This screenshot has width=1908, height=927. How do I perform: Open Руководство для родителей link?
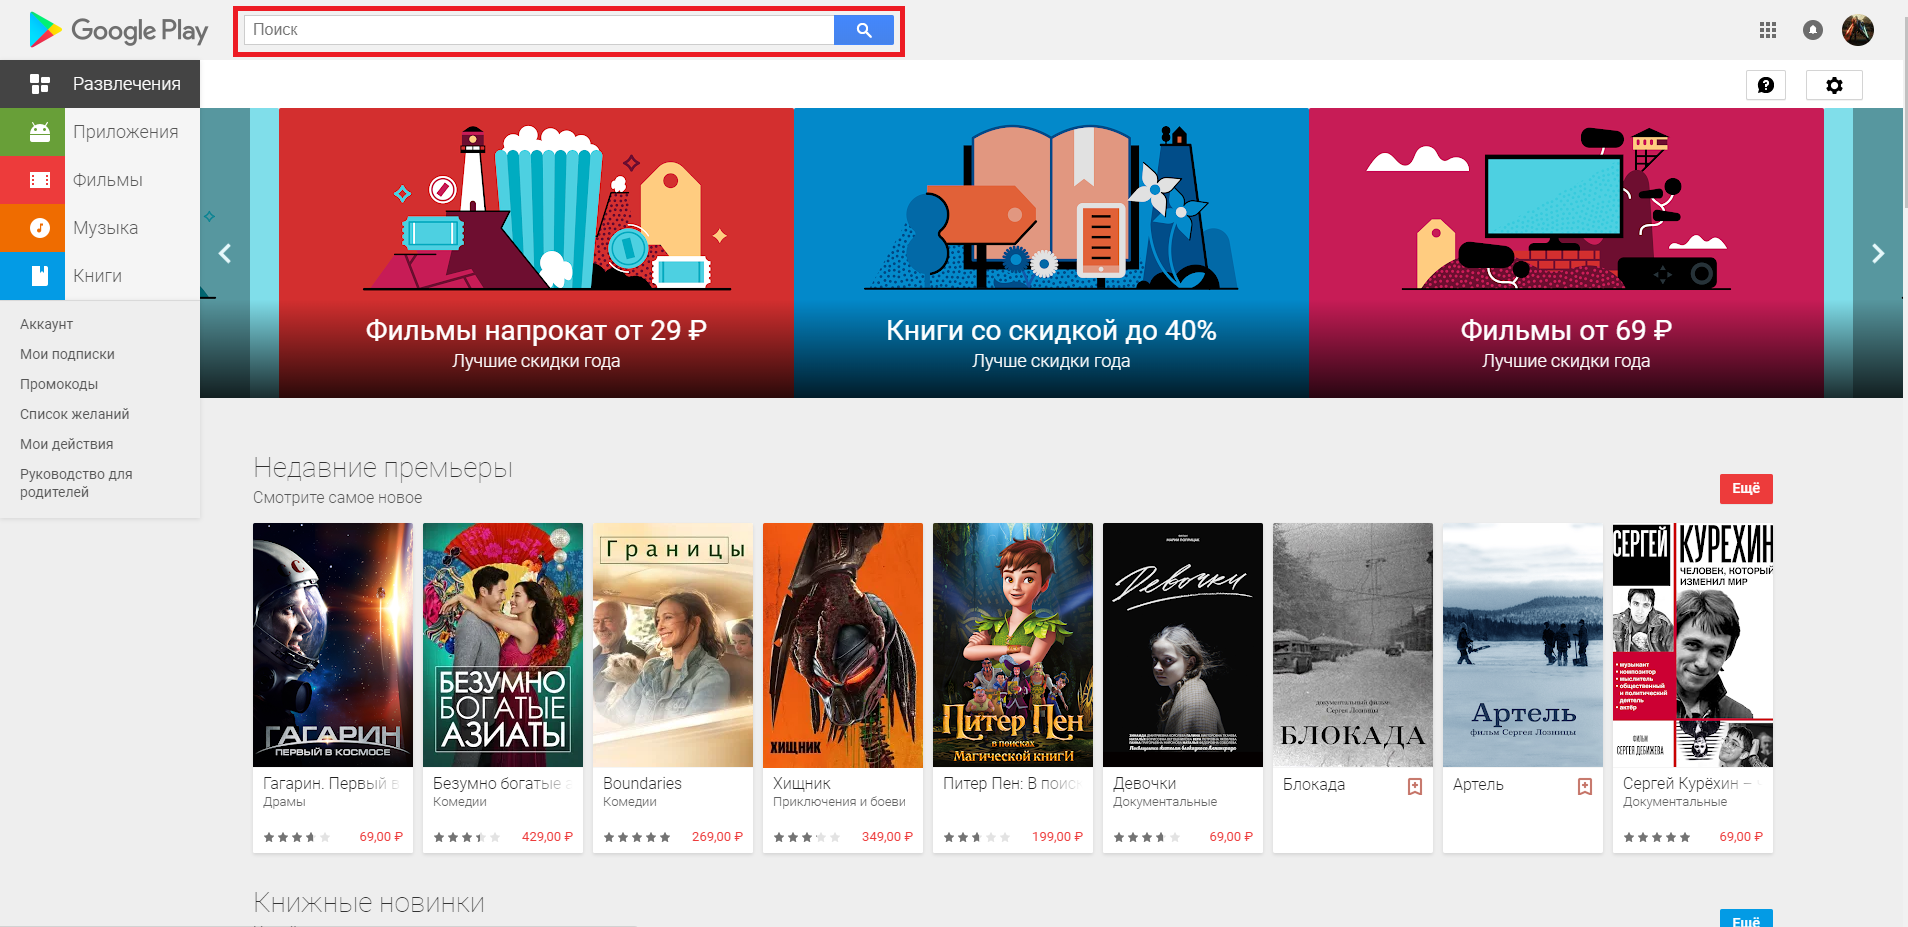(76, 483)
